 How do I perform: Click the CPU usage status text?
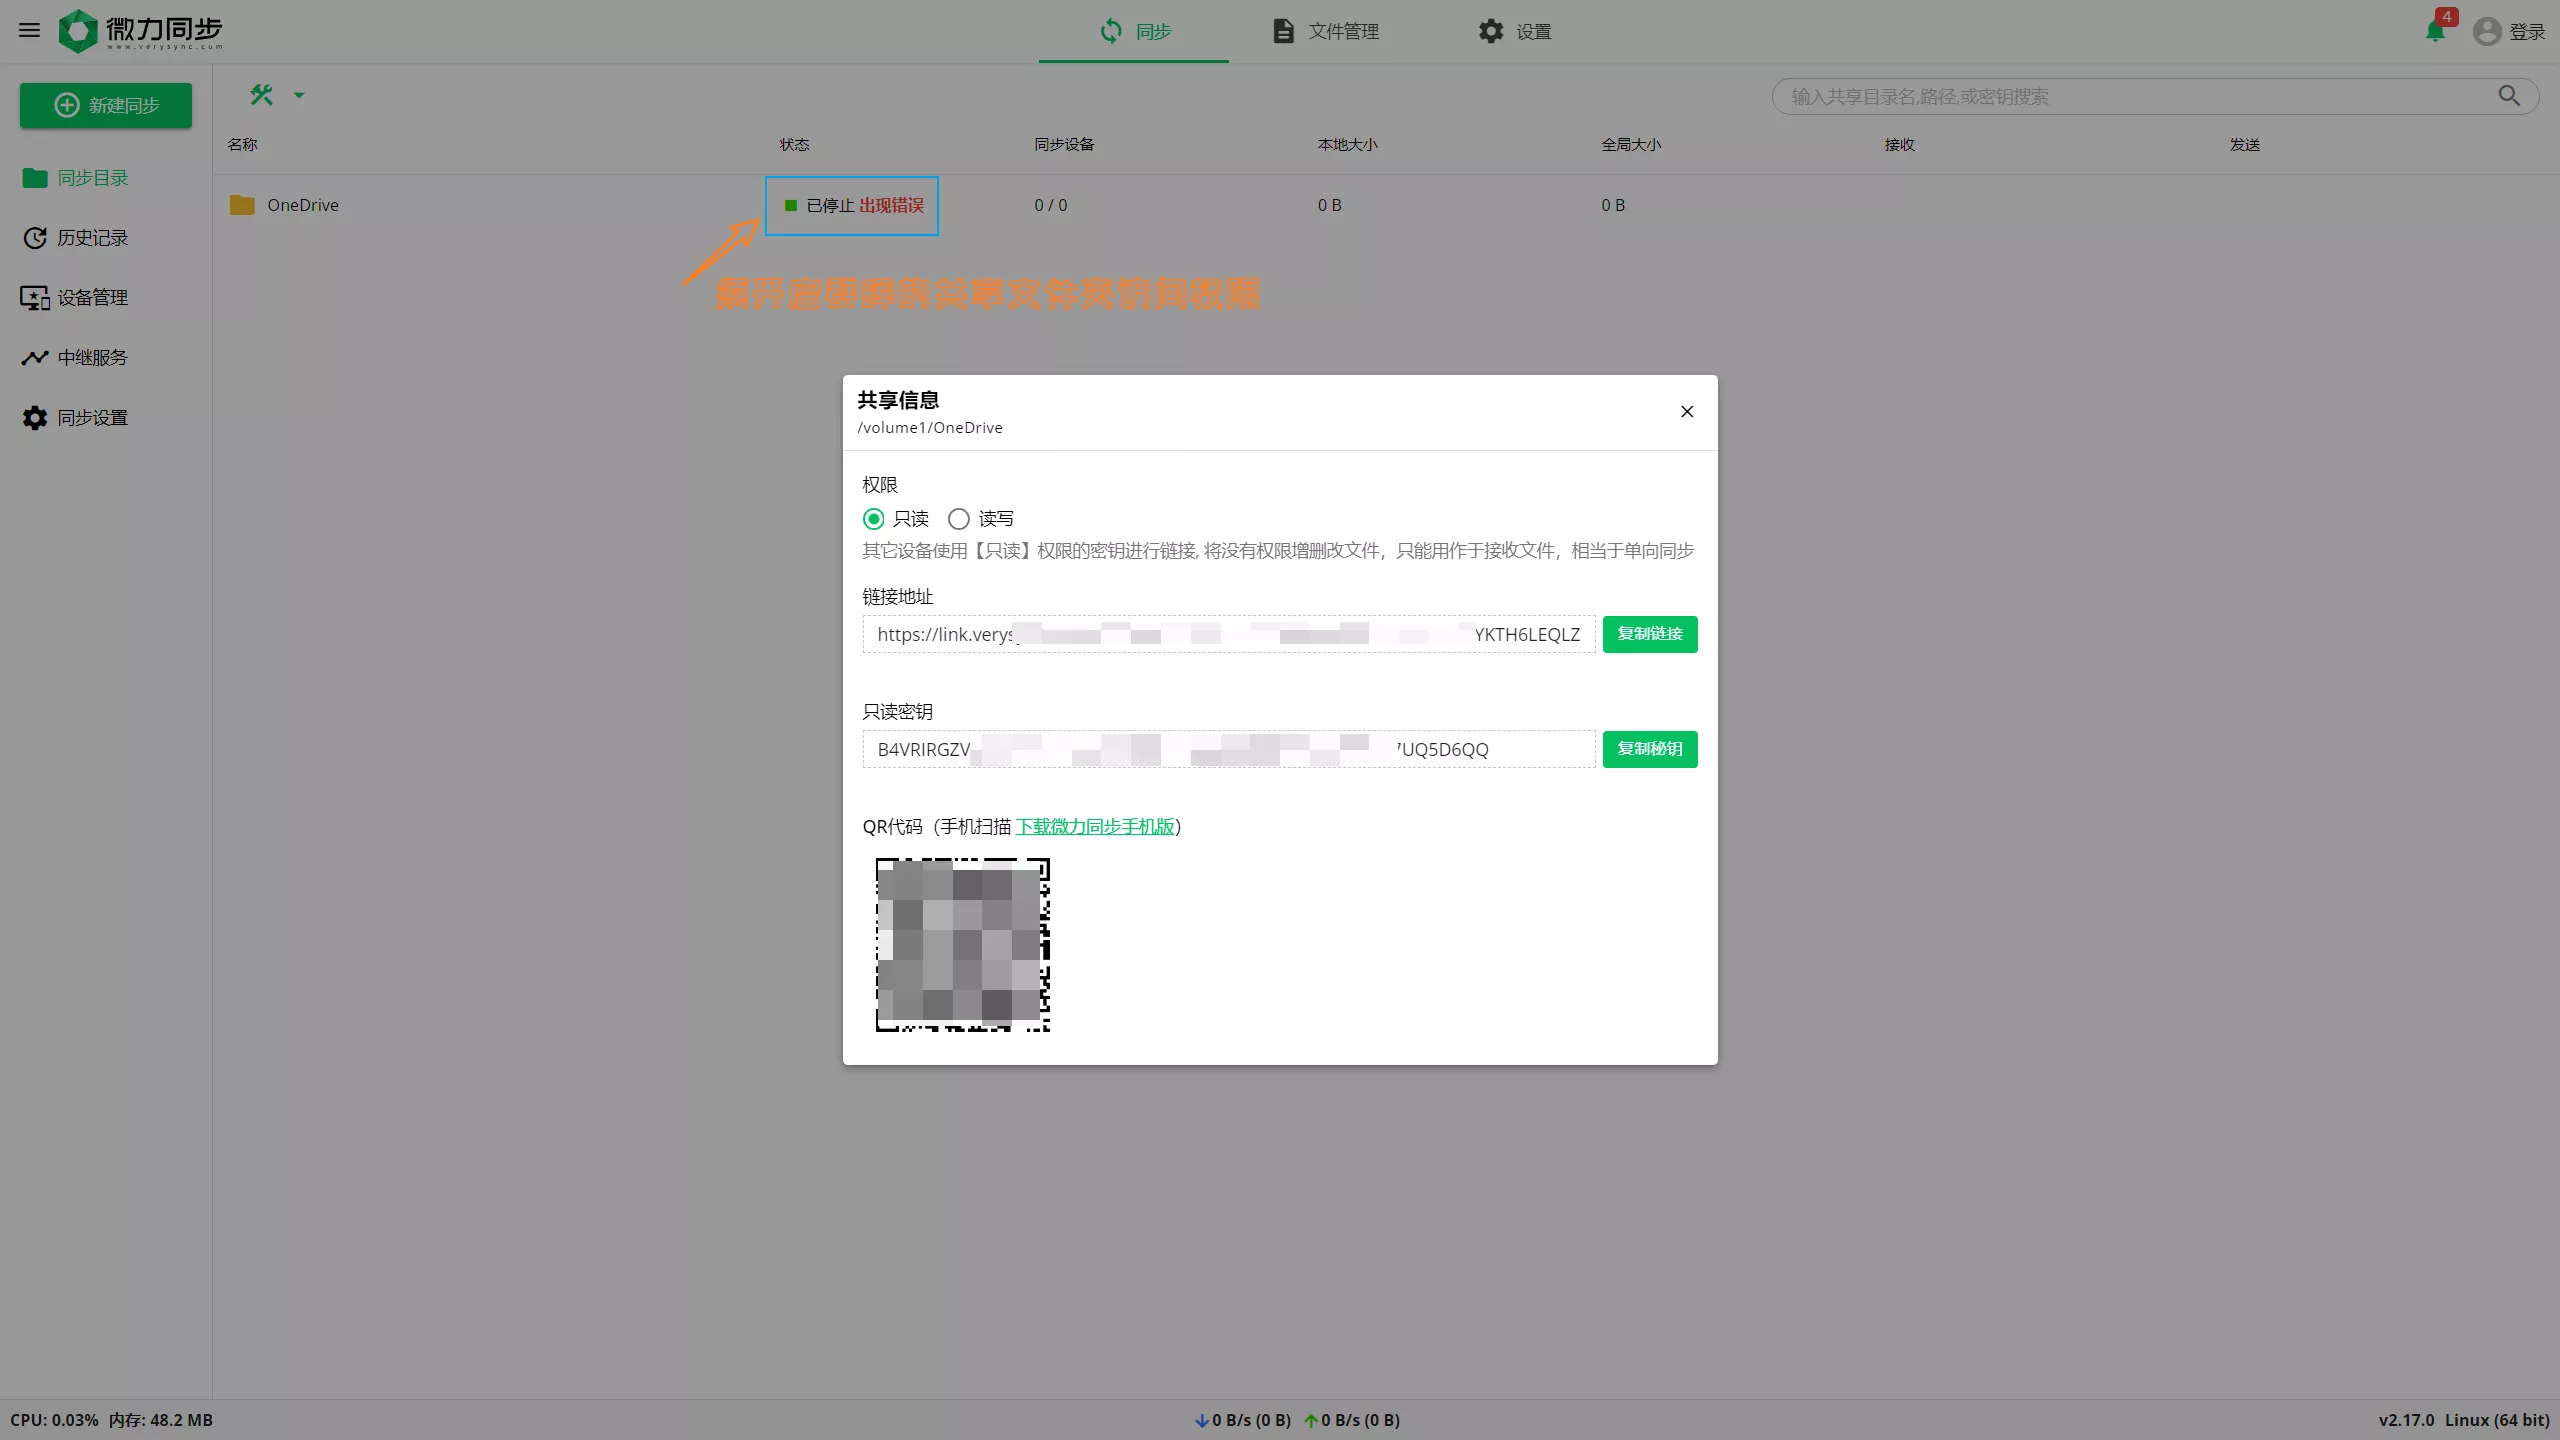coord(54,1420)
